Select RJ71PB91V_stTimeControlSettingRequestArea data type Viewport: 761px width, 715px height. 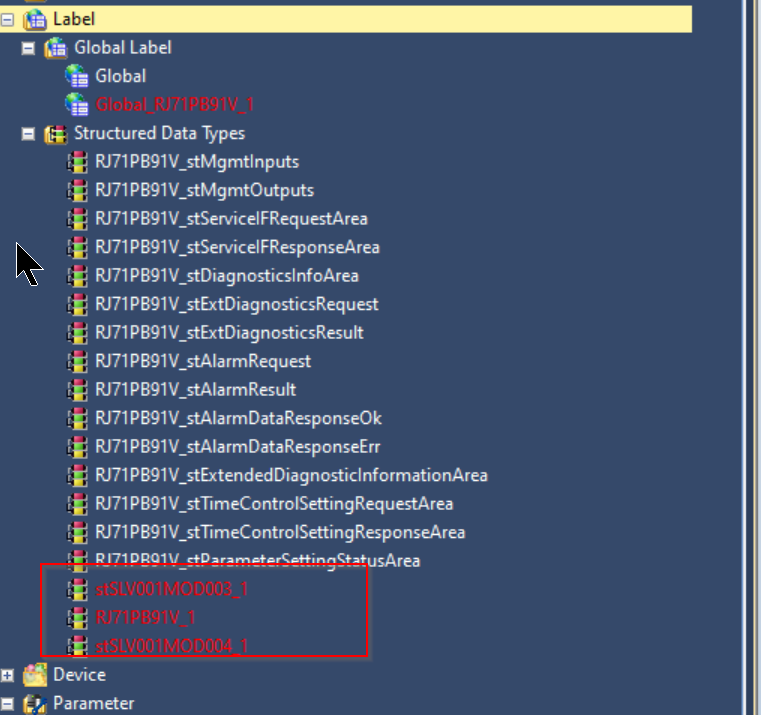pyautogui.click(x=274, y=504)
